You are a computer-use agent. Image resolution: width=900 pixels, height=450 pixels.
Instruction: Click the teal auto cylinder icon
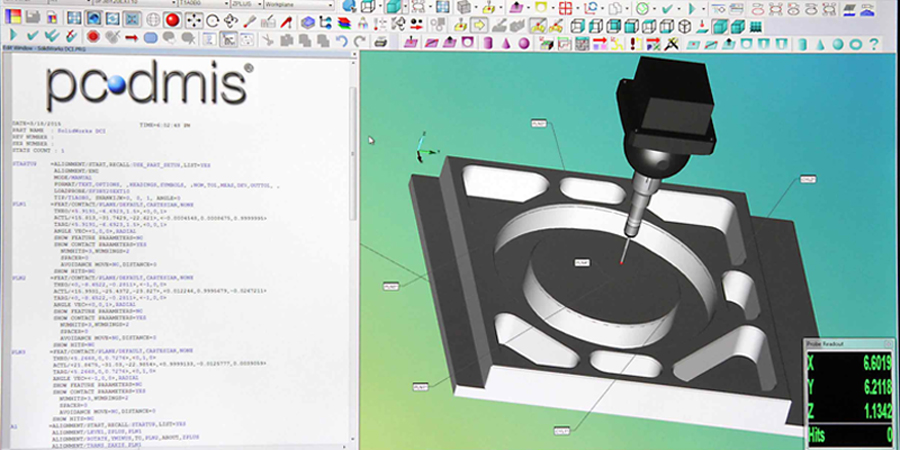(x=802, y=44)
